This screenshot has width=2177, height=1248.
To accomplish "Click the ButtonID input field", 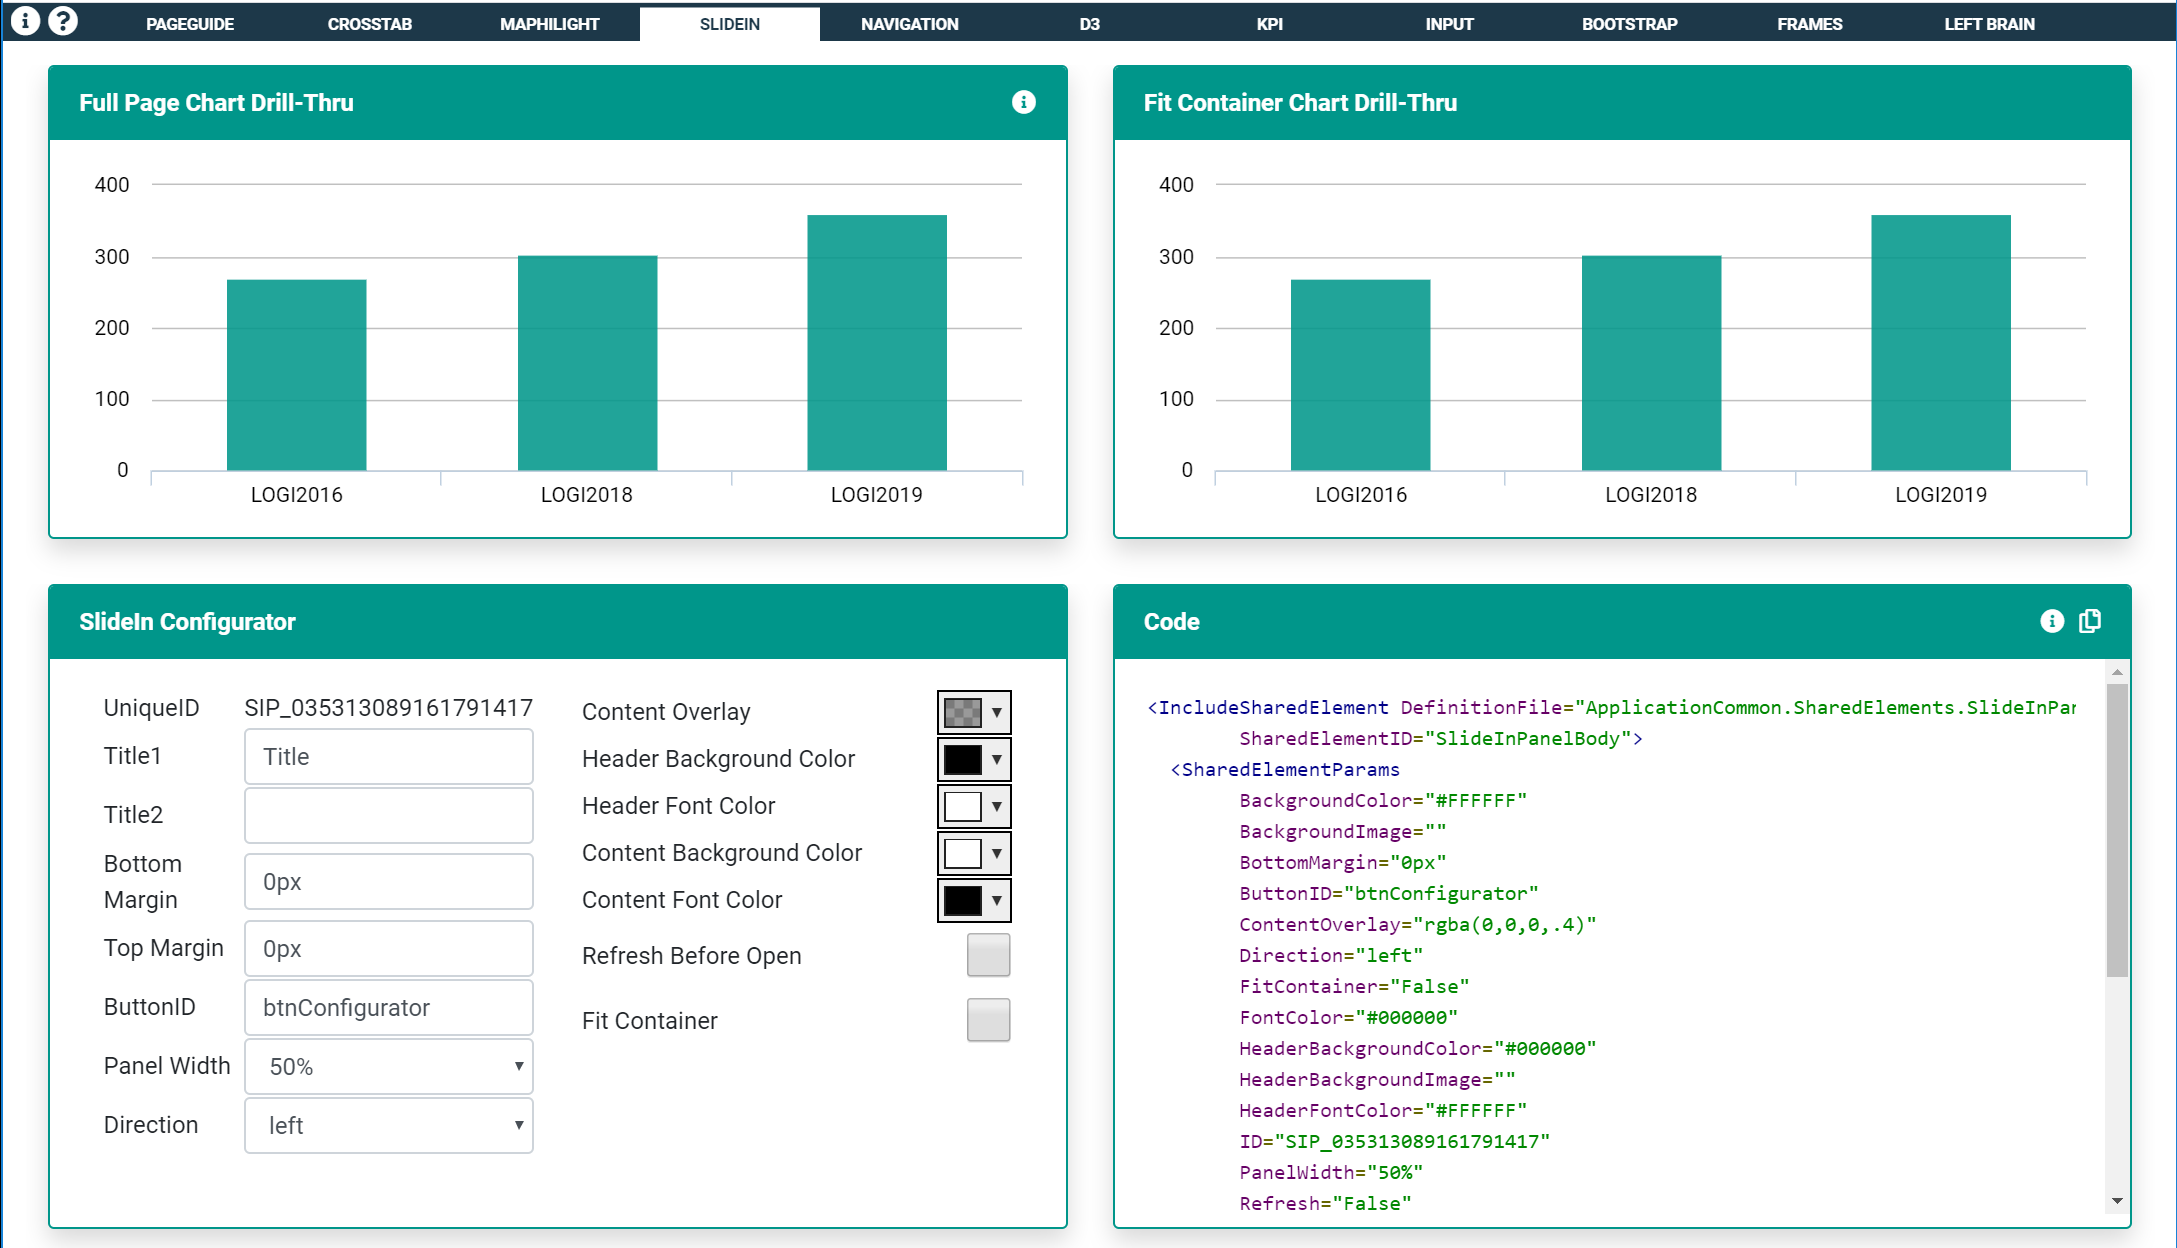I will (x=389, y=1007).
